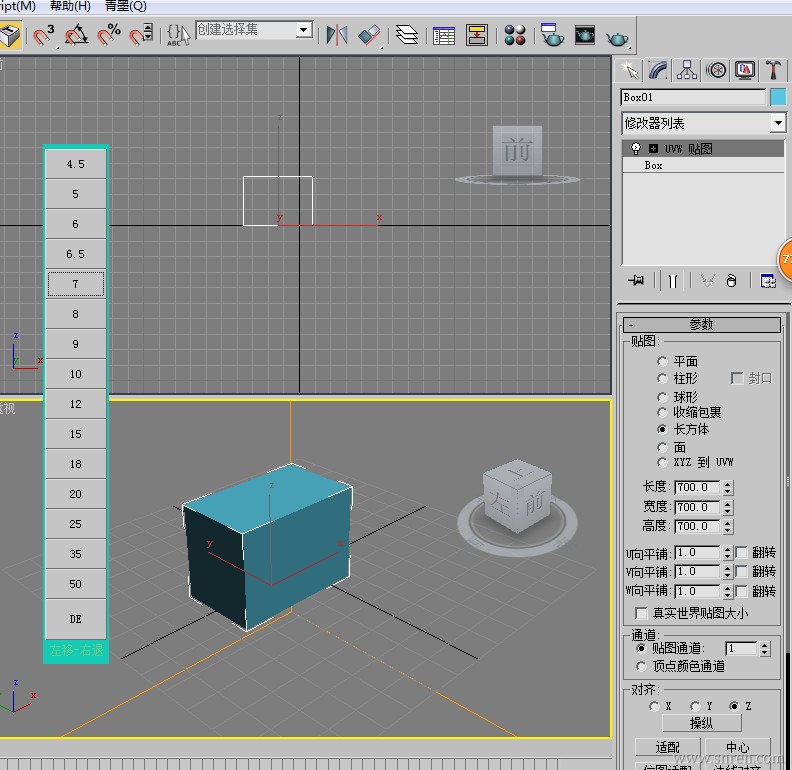Viewport: 792px width, 770px height.
Task: Click the 贴图通道 spinner arrows
Action: [x=765, y=649]
